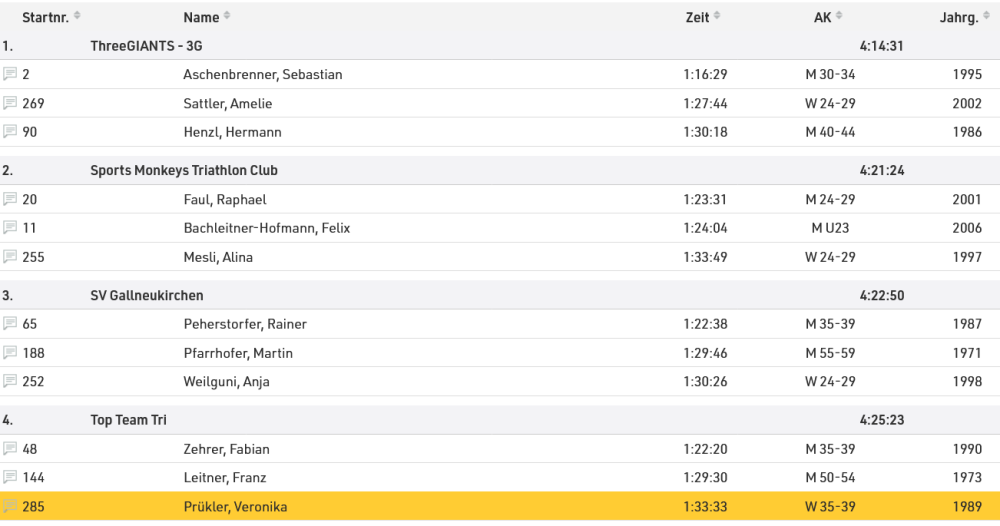Image resolution: width=1000 pixels, height=526 pixels.
Task: Open Bachleitner-Hofmann, Felix participant entry
Action: coord(269,228)
